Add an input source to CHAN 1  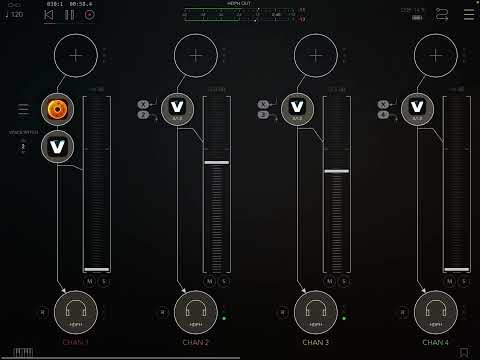76,55
